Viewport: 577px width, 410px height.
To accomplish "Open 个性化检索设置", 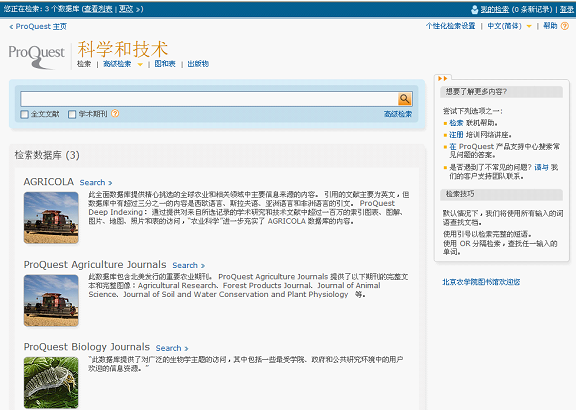I will [x=450, y=26].
